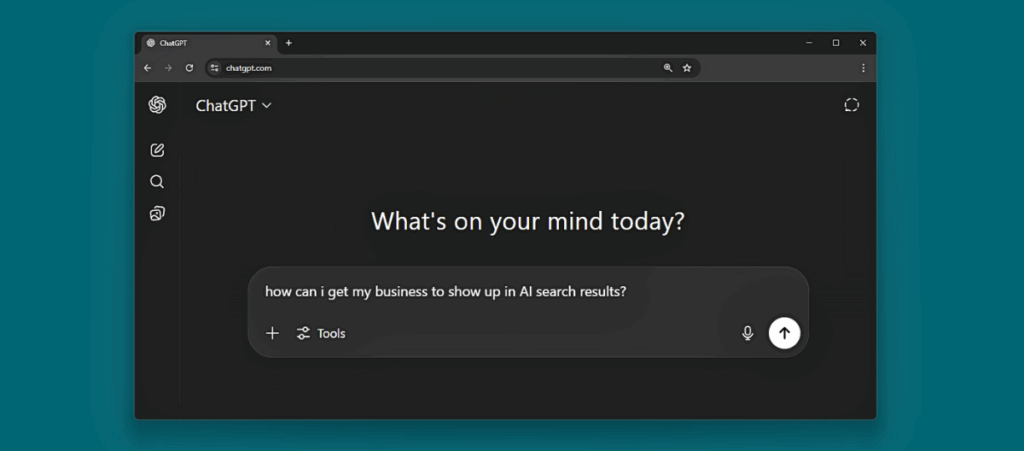Focus the chatgpt.com address bar
The image size is (1024, 451).
point(453,68)
